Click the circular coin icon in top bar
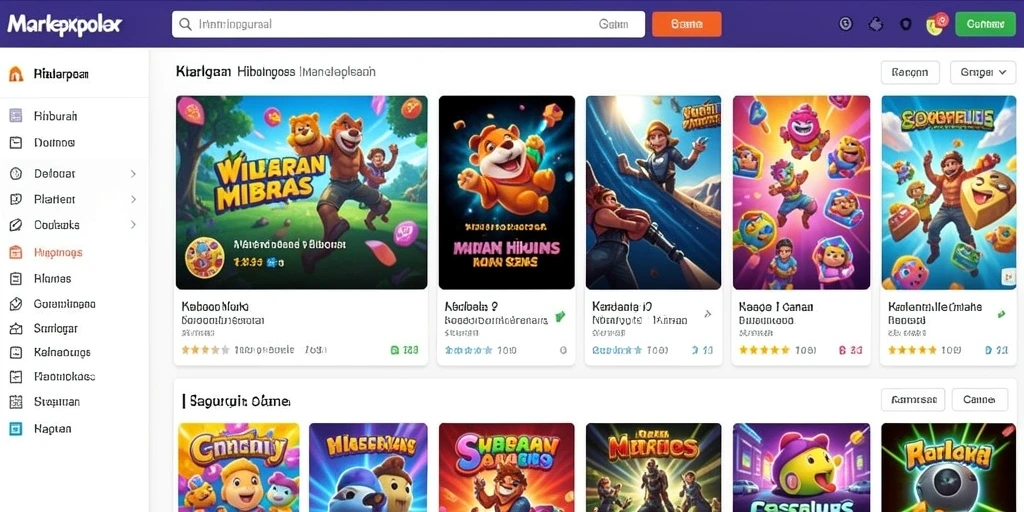The height and width of the screenshot is (512, 1024). (x=846, y=24)
